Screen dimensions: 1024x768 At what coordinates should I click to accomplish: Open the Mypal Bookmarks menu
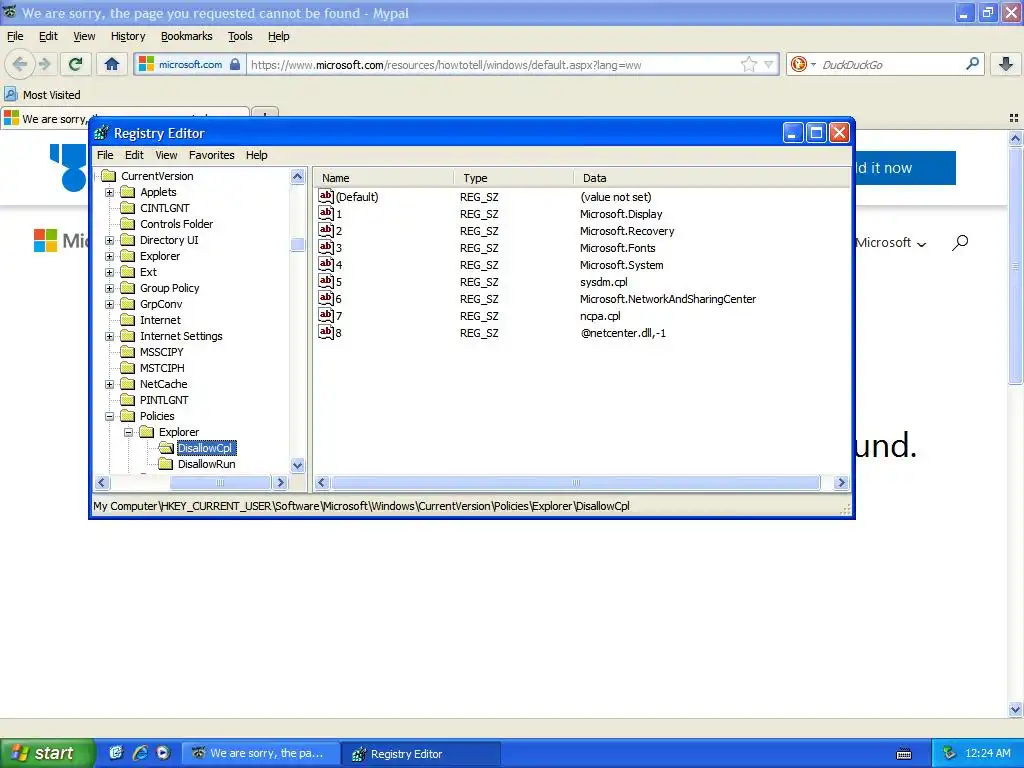point(187,36)
